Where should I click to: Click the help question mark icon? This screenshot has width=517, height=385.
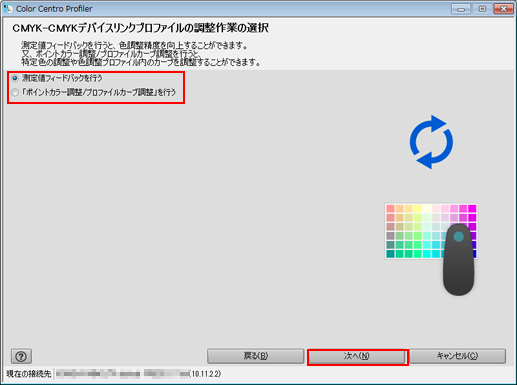(x=21, y=356)
